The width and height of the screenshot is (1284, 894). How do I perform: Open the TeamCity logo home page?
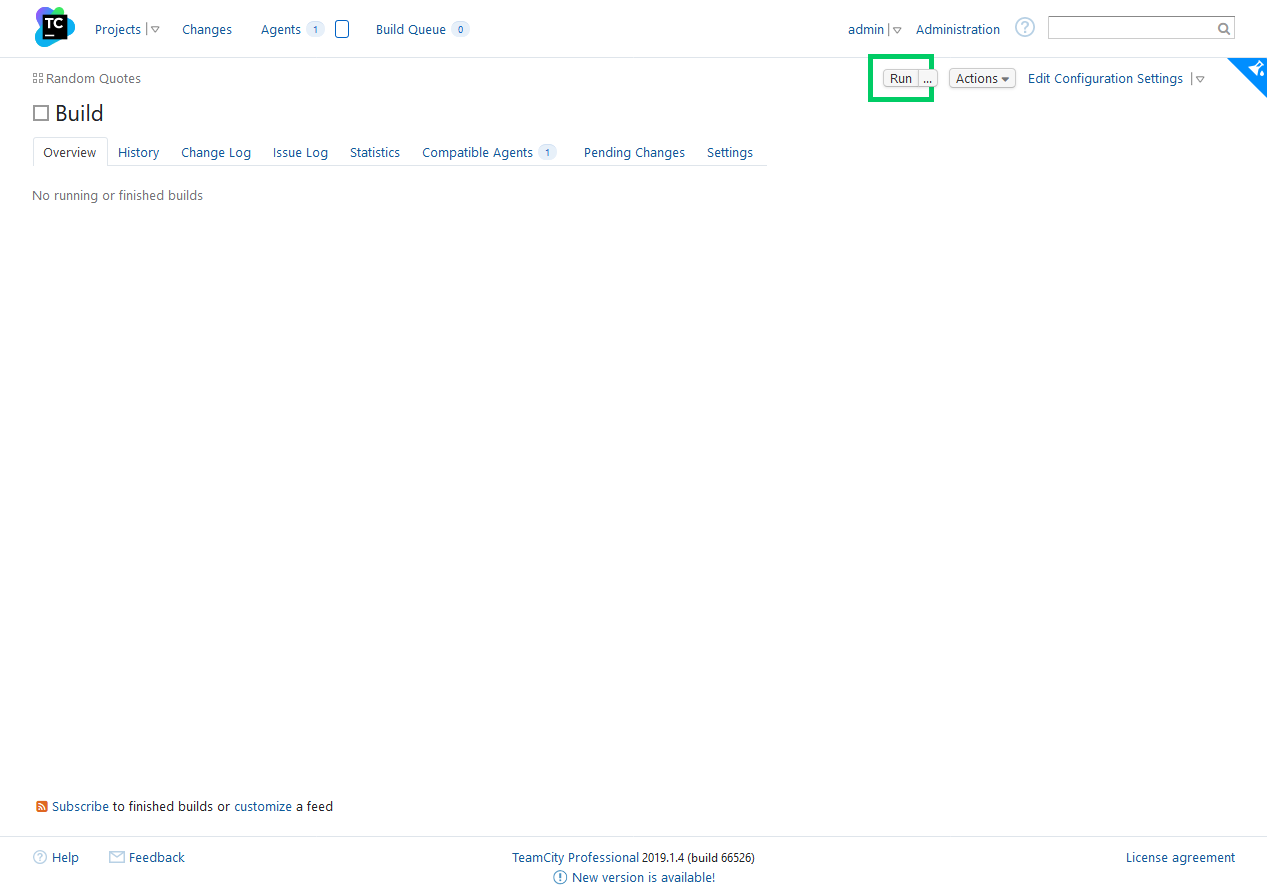(x=55, y=27)
